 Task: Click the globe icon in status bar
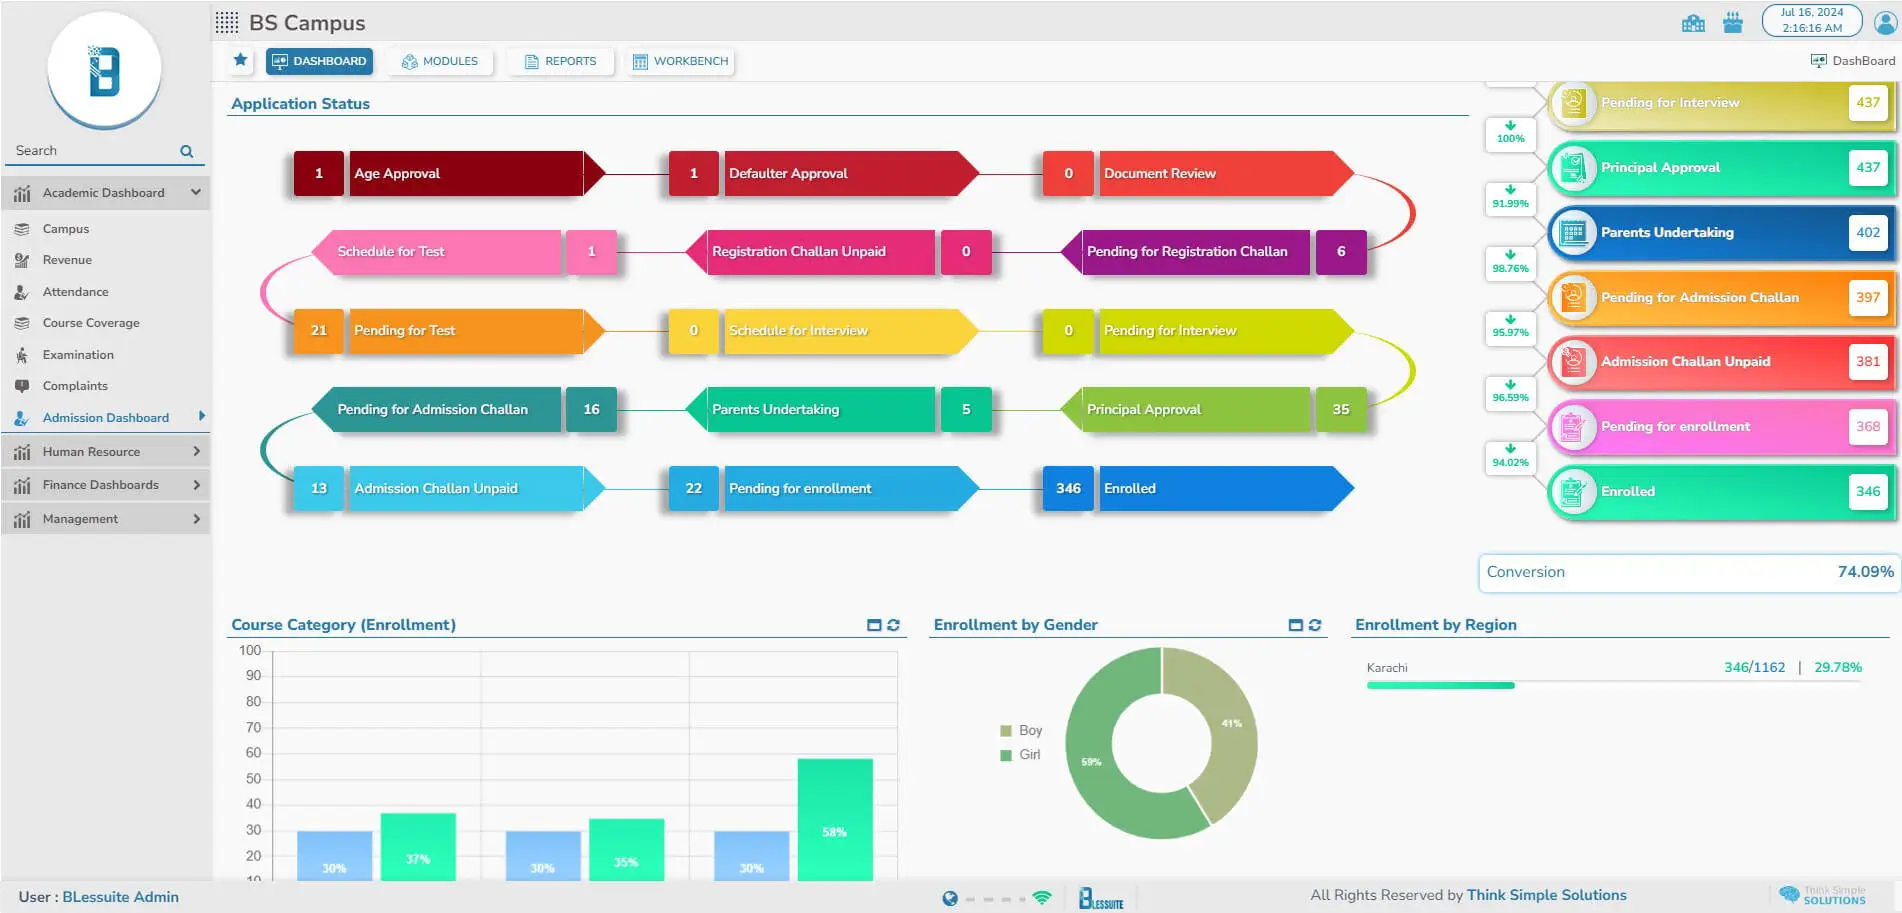click(x=949, y=898)
